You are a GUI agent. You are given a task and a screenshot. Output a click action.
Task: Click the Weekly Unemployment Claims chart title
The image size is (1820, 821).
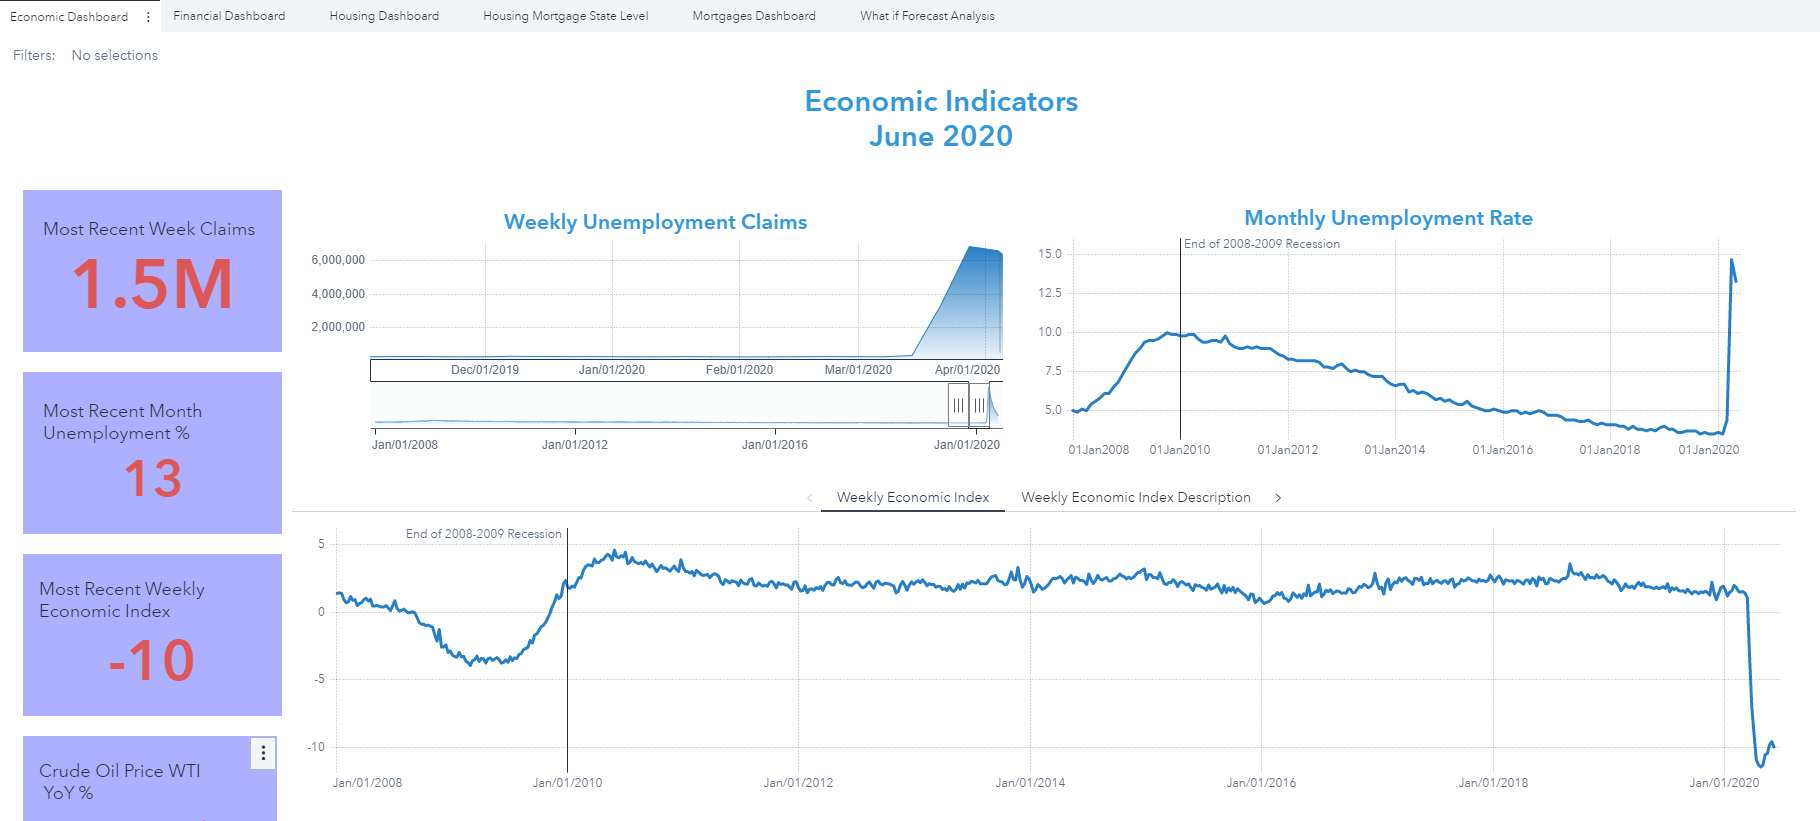655,222
